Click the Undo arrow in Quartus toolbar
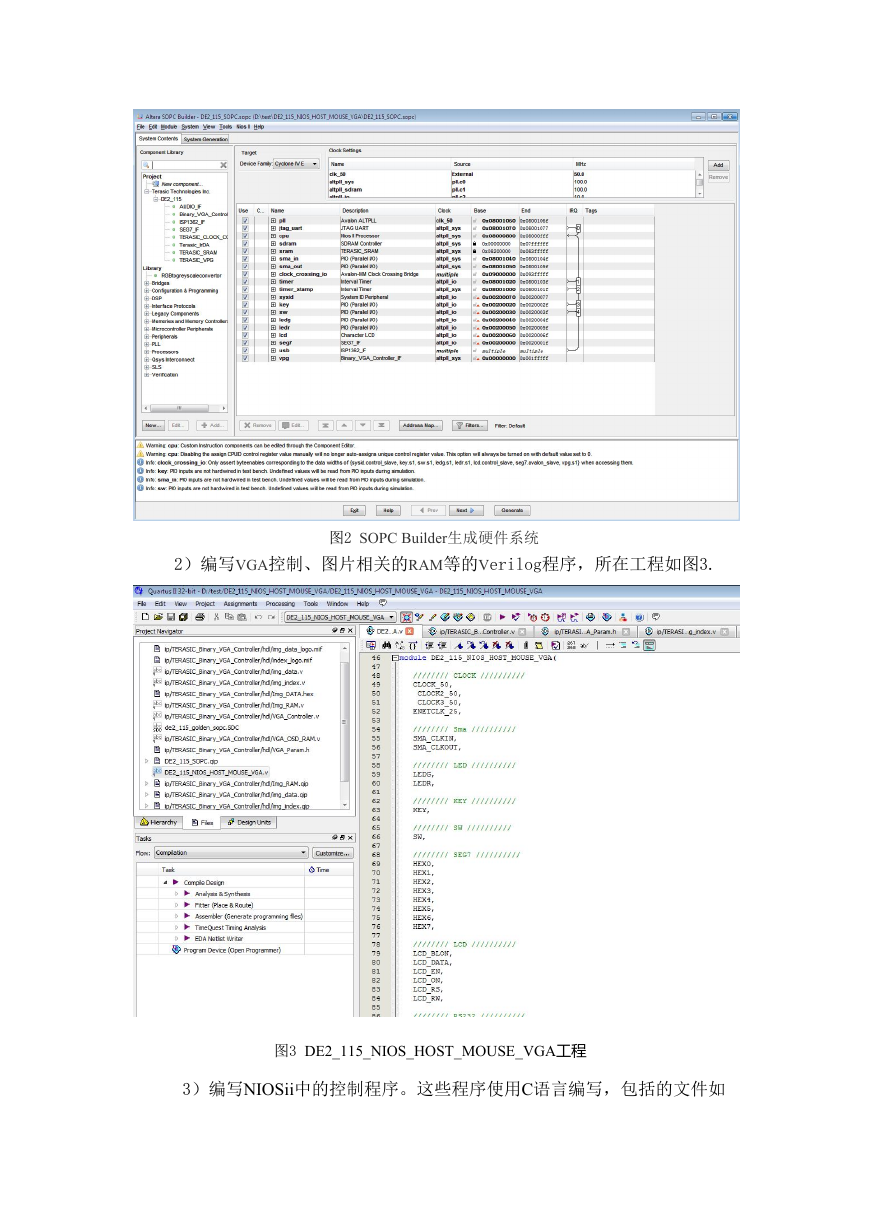Screen dimensions: 869x1228 tap(258, 617)
